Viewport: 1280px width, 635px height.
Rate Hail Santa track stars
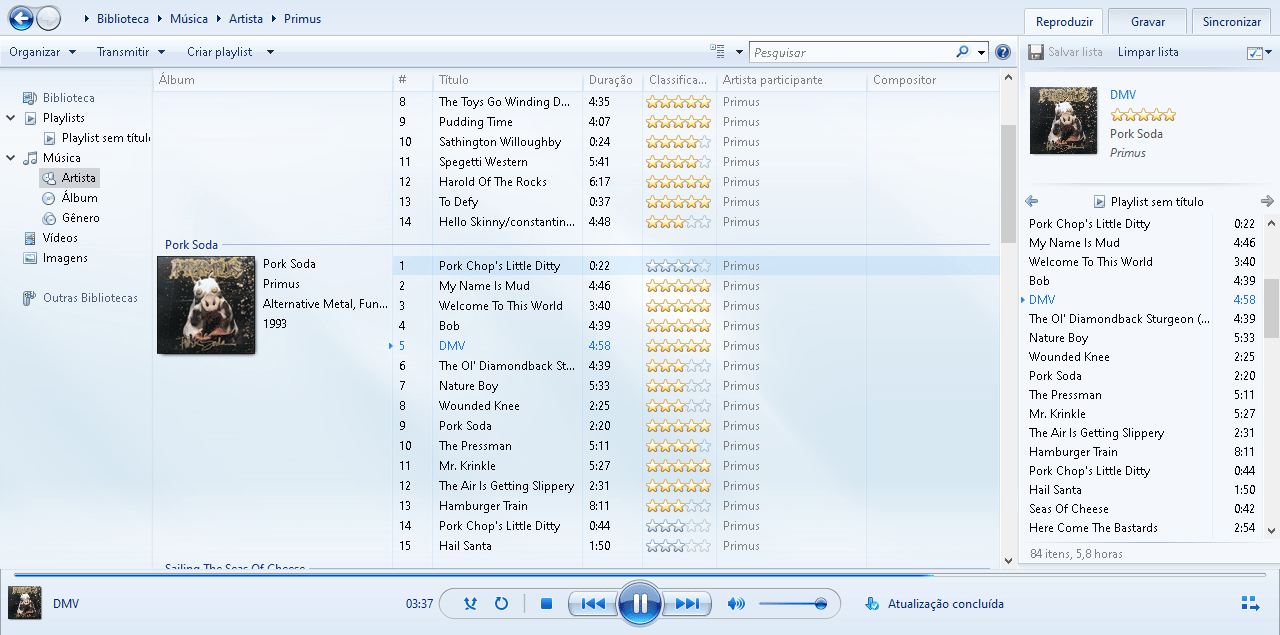(678, 546)
